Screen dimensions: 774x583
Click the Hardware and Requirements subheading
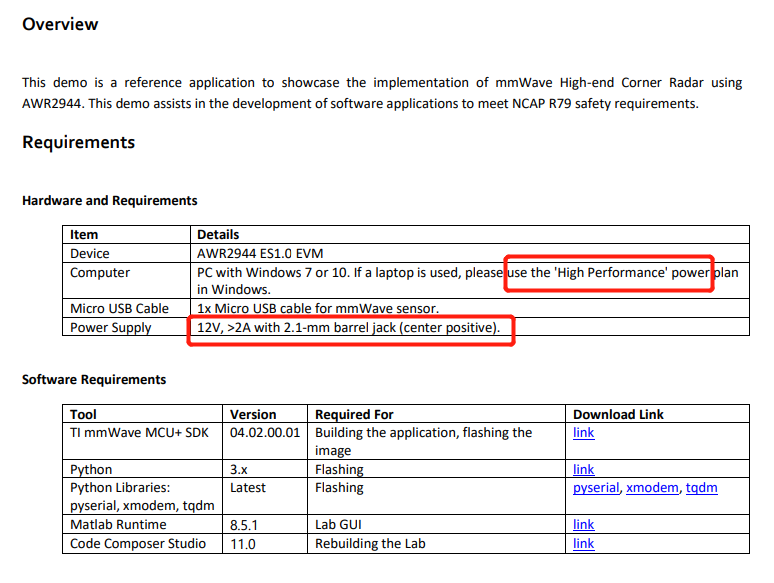click(110, 200)
